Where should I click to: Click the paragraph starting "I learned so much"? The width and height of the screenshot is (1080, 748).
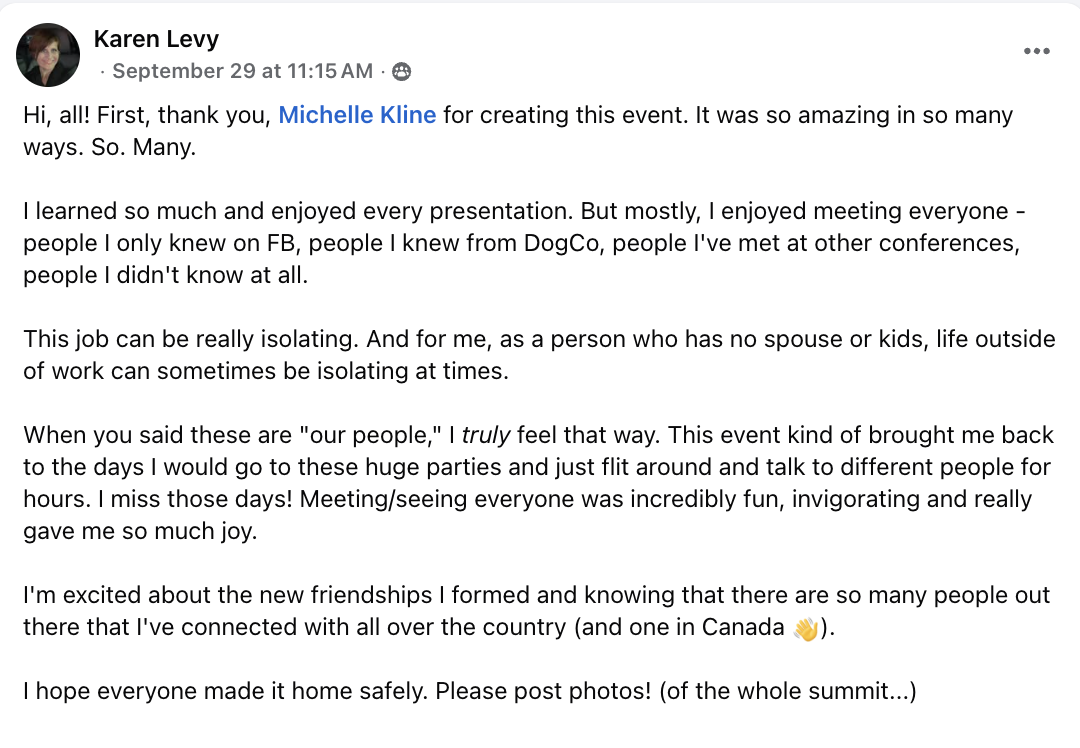[524, 243]
